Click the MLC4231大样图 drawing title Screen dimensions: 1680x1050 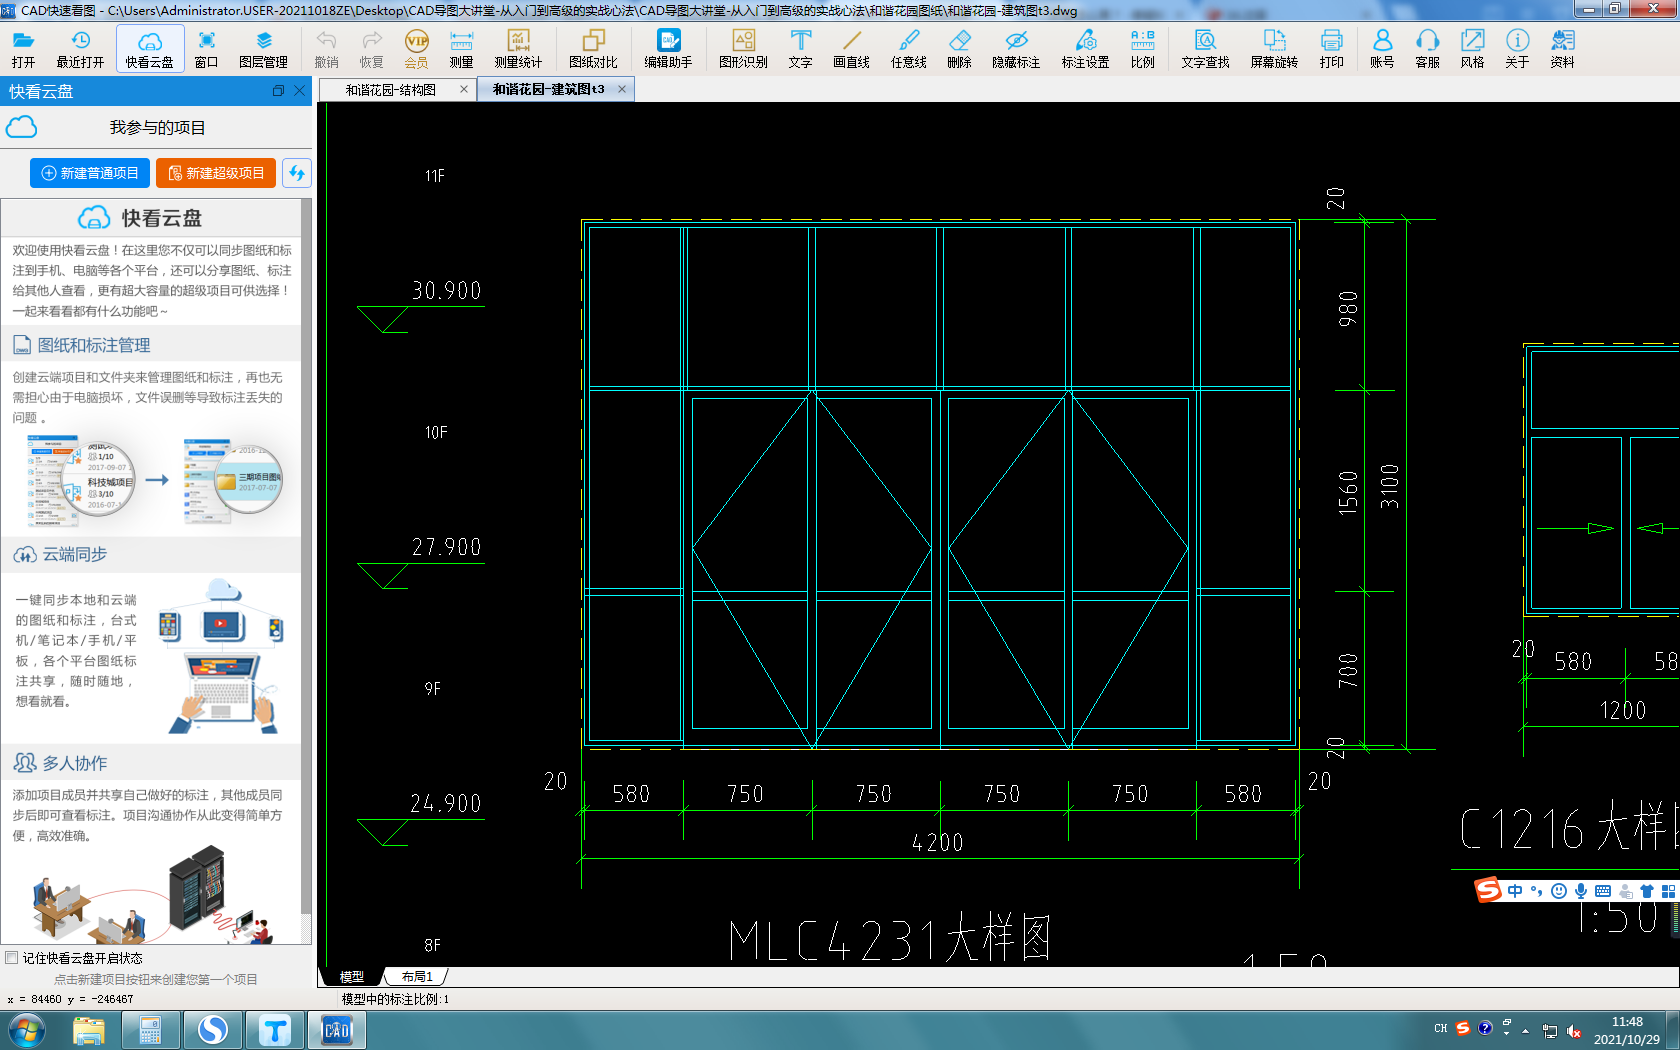890,940
